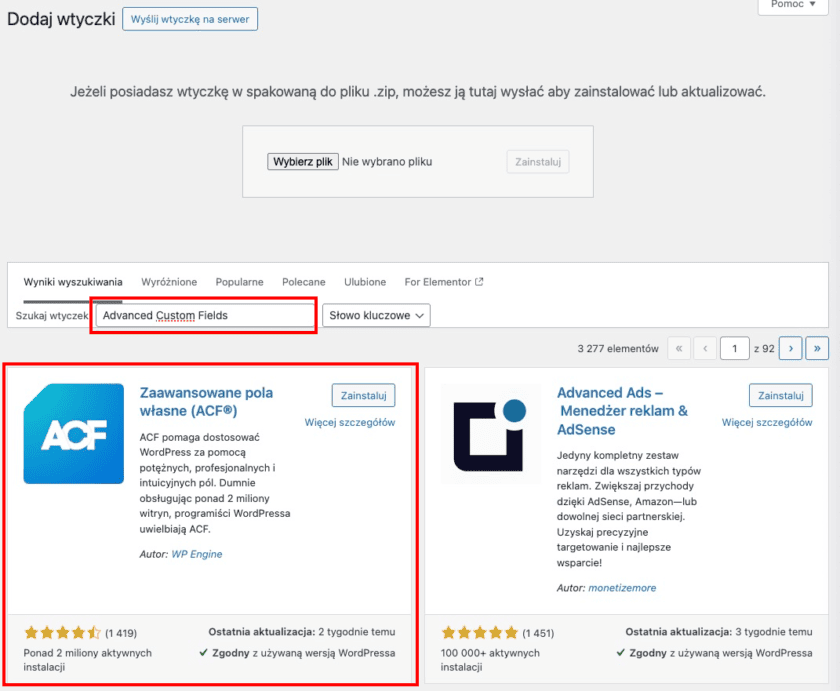
Task: Click the Advanced Ads plugin logo
Action: point(490,434)
